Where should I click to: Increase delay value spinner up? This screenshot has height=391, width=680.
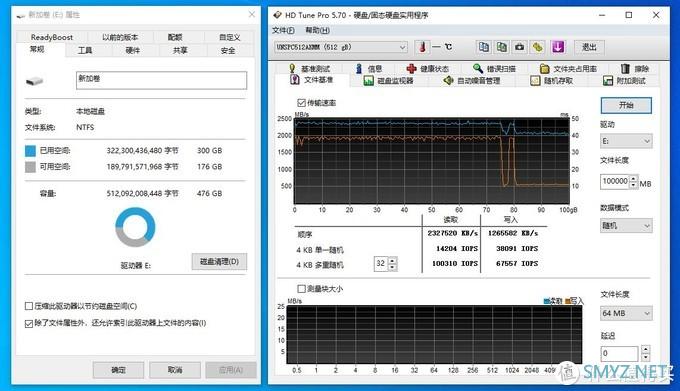coord(645,349)
